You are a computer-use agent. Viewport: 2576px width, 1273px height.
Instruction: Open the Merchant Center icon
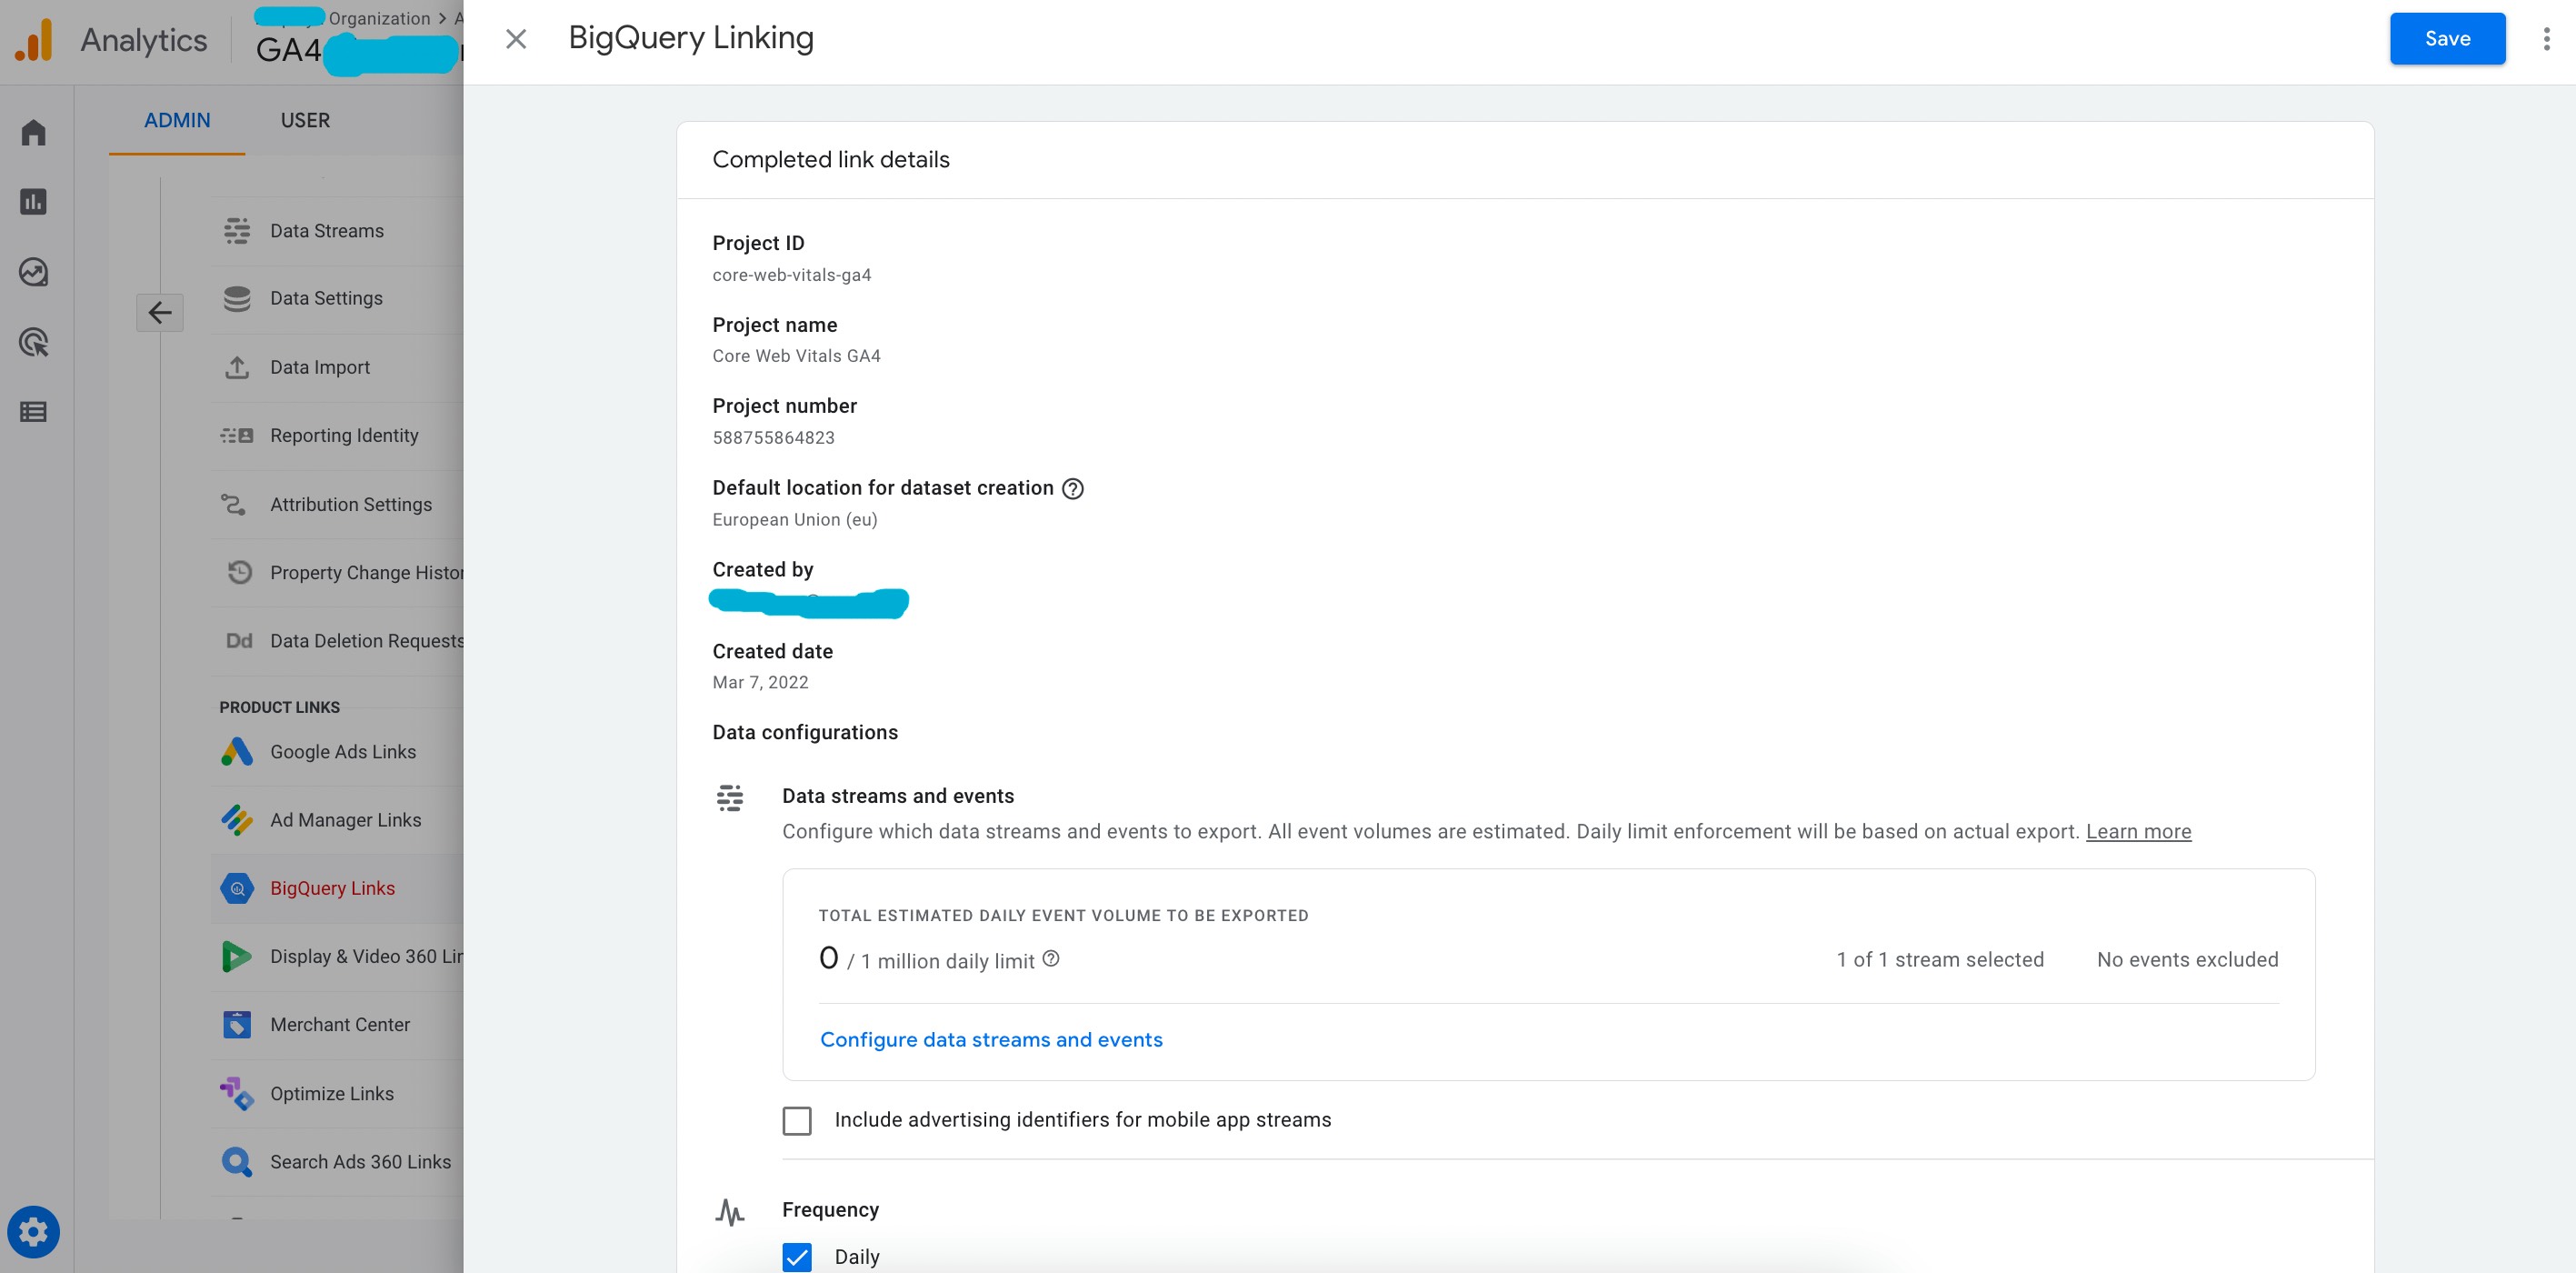[x=237, y=1024]
